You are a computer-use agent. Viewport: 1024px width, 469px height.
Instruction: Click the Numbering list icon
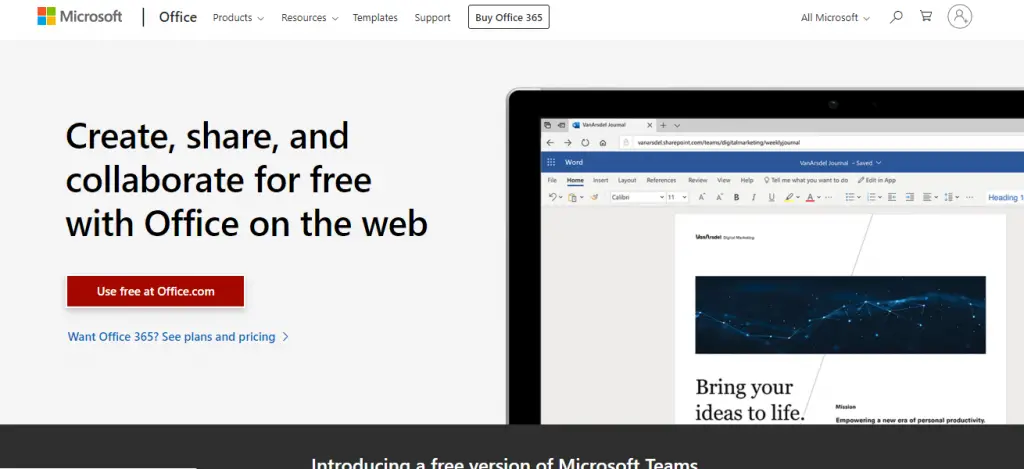click(x=871, y=197)
